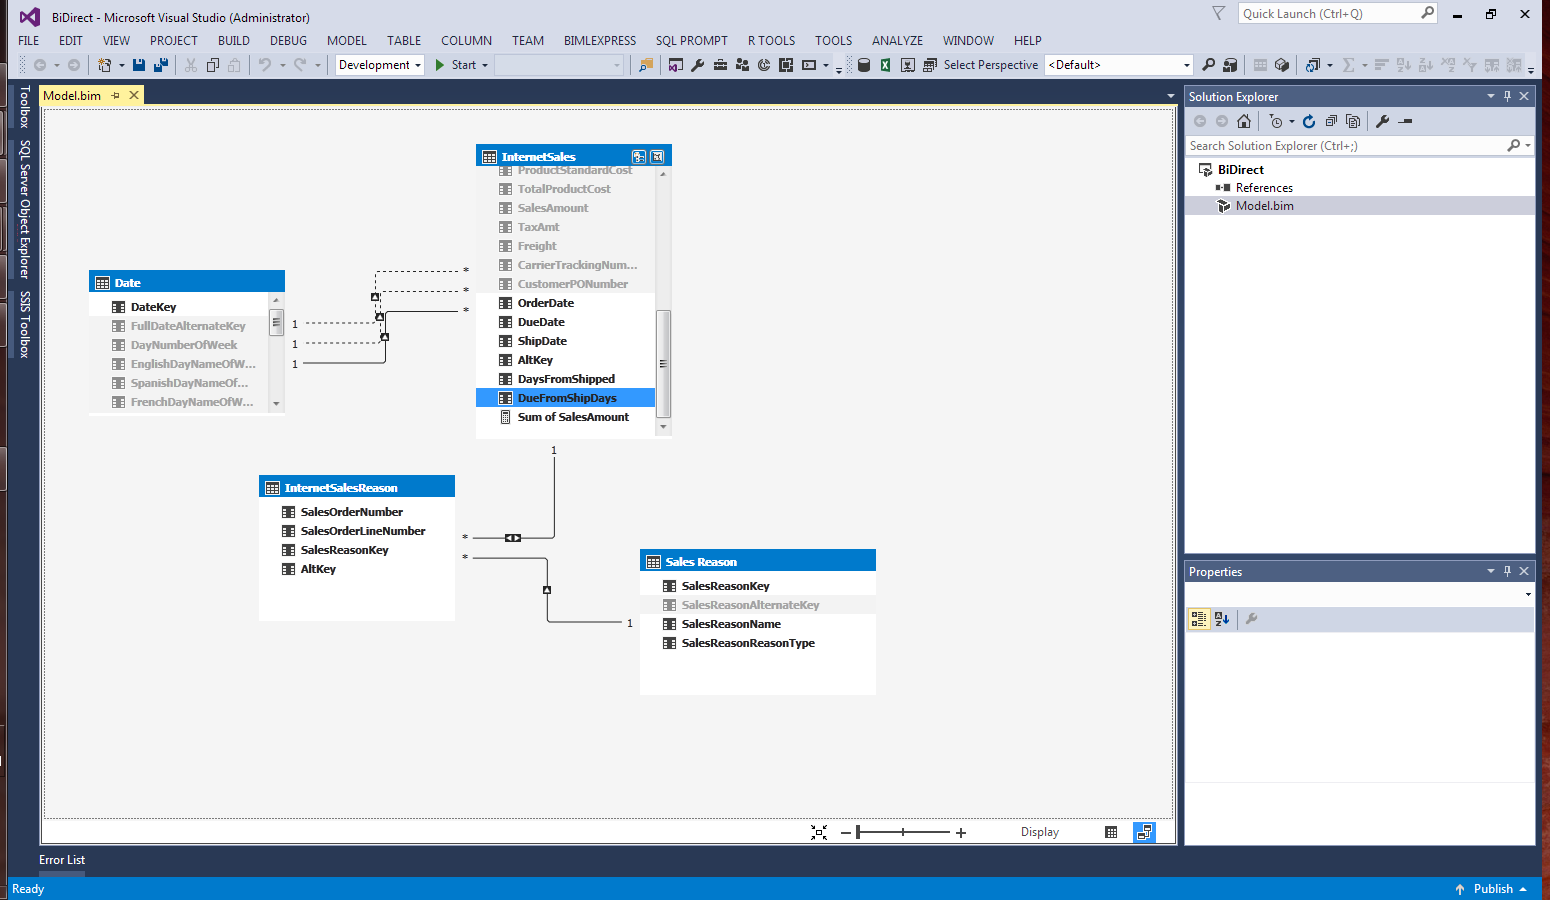Click the Select Perspective toolbar label

tap(990, 65)
